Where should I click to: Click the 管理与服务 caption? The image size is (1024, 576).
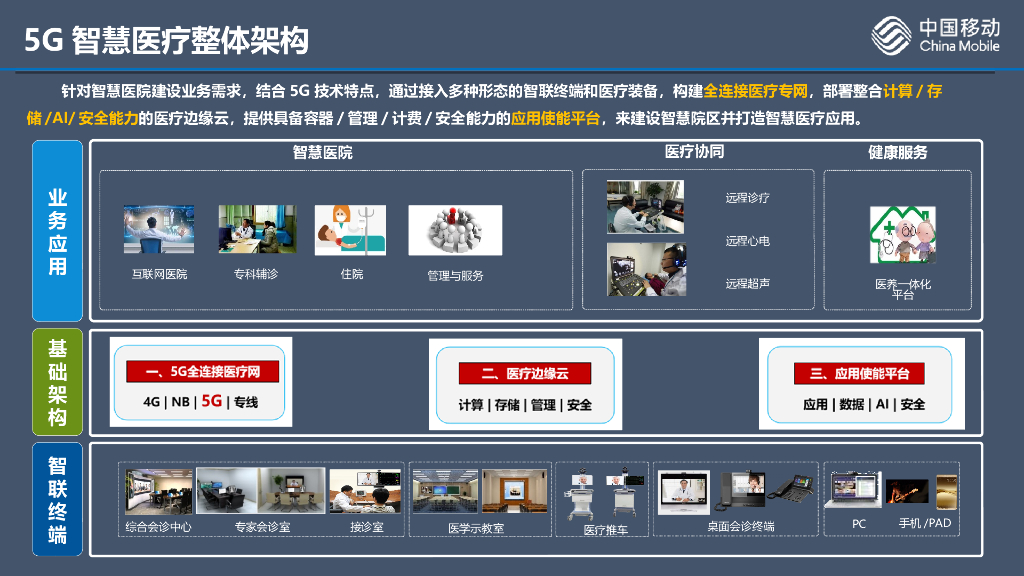(x=455, y=276)
